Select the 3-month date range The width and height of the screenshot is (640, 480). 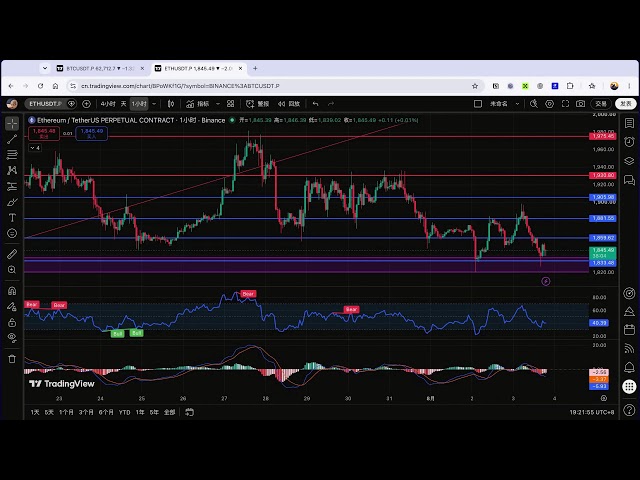[x=86, y=412]
